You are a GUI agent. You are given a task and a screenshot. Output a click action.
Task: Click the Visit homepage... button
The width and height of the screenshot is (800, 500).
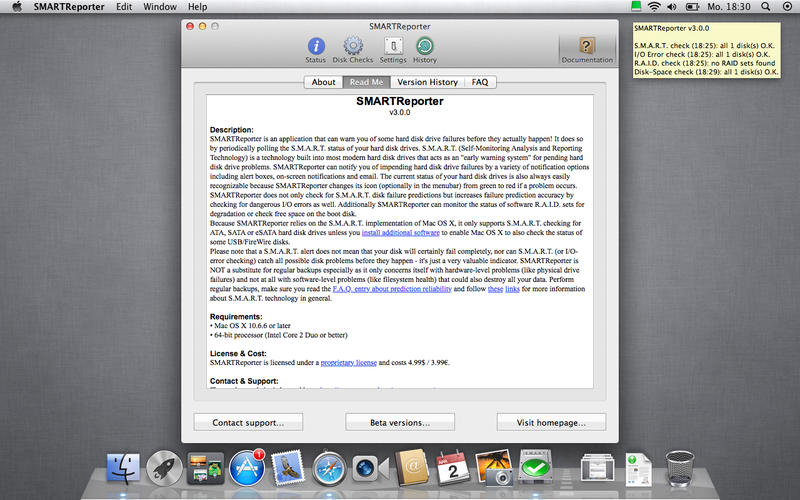pyautogui.click(x=551, y=422)
